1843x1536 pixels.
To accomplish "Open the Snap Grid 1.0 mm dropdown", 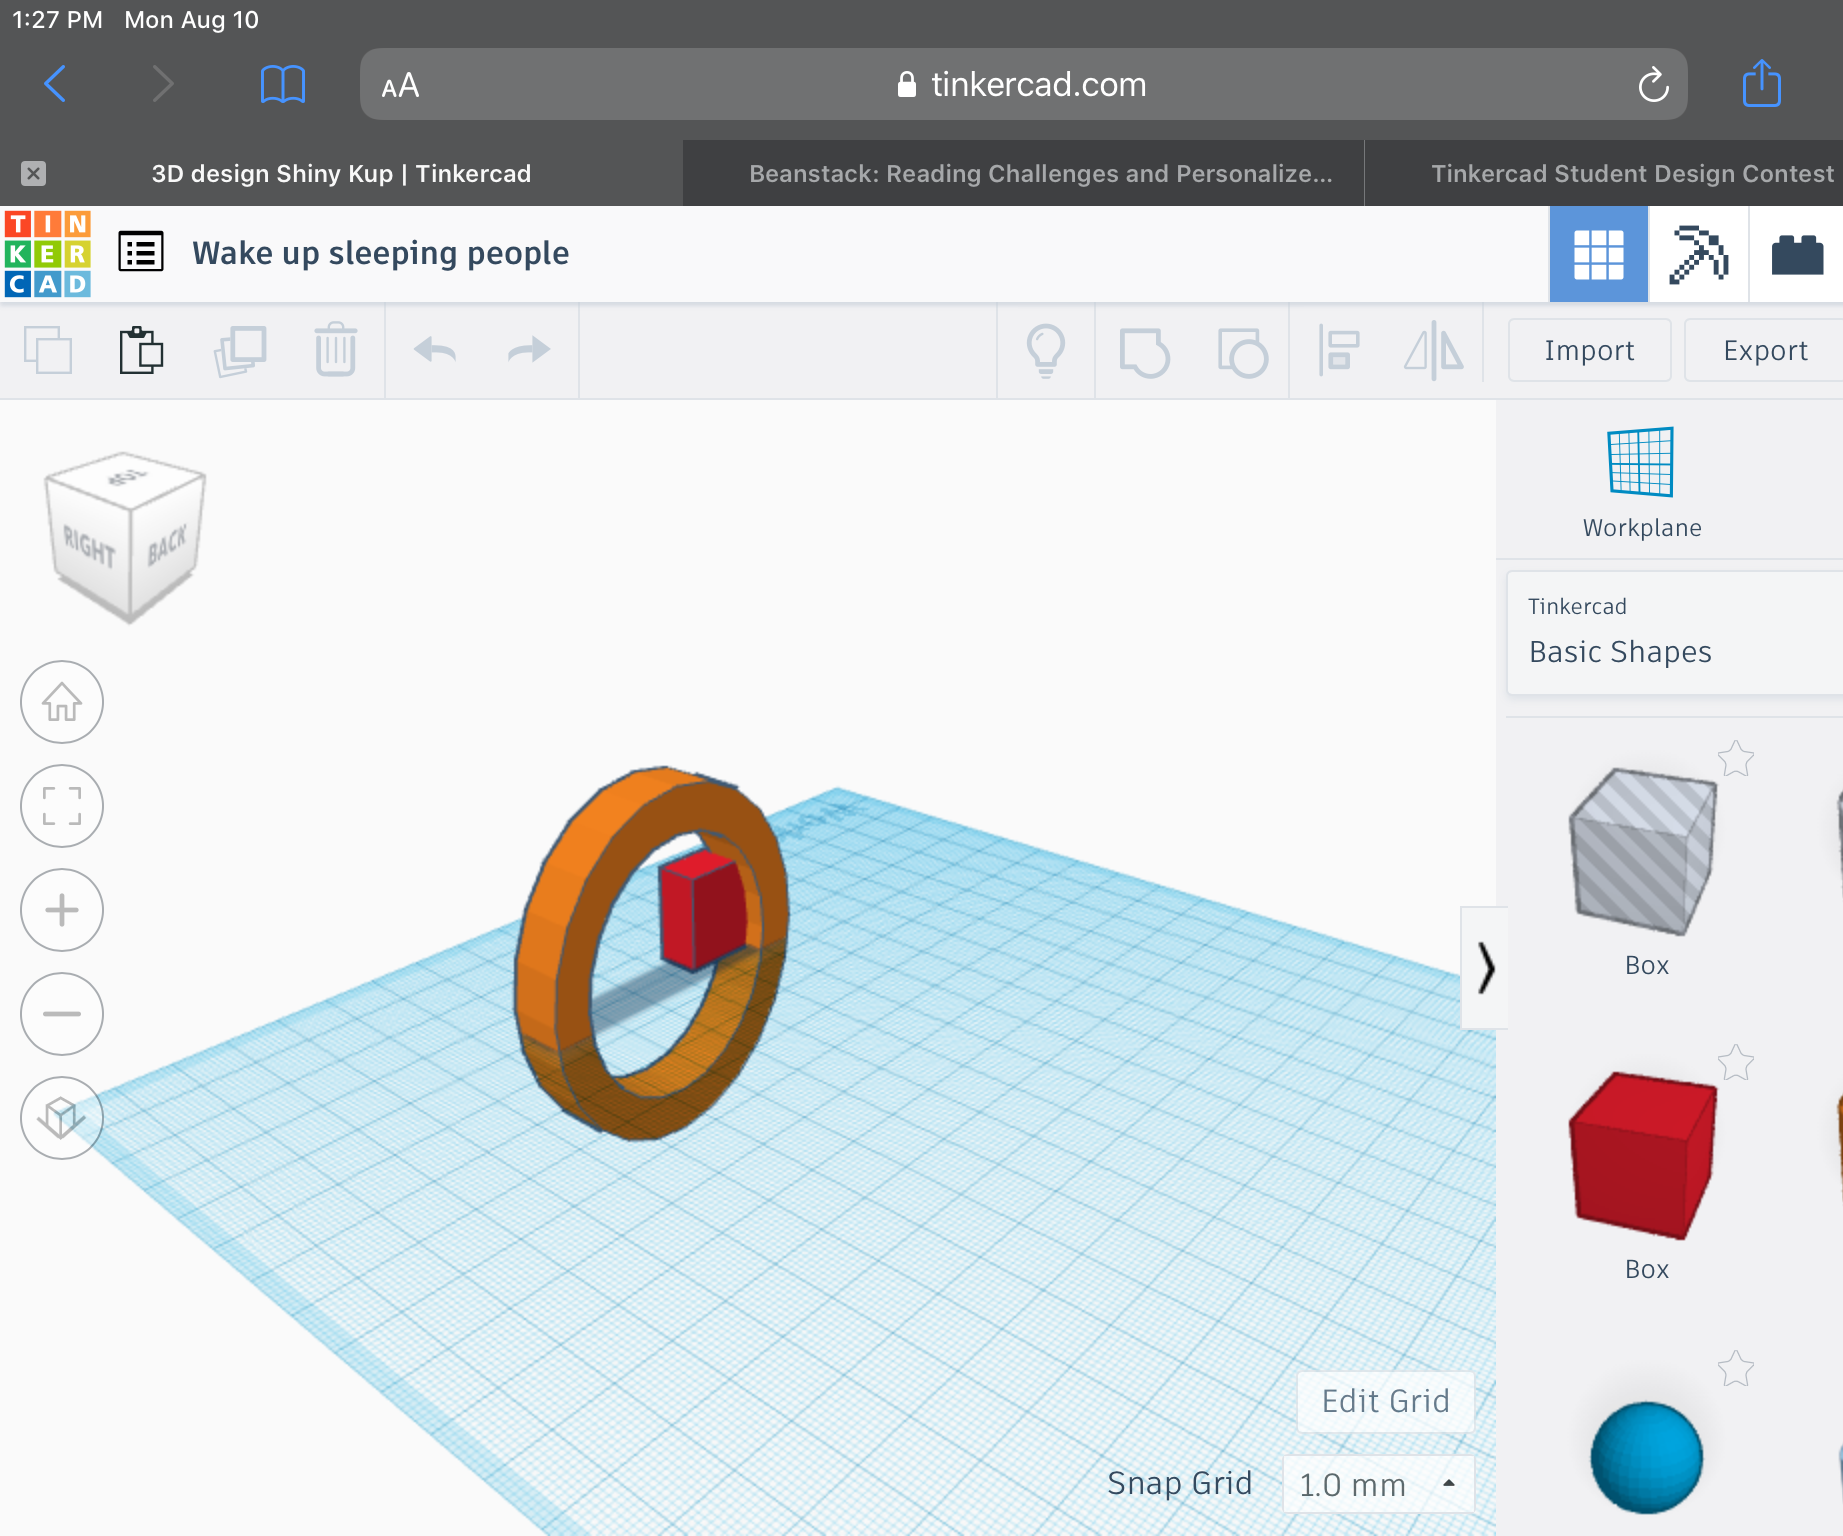I will point(1378,1484).
